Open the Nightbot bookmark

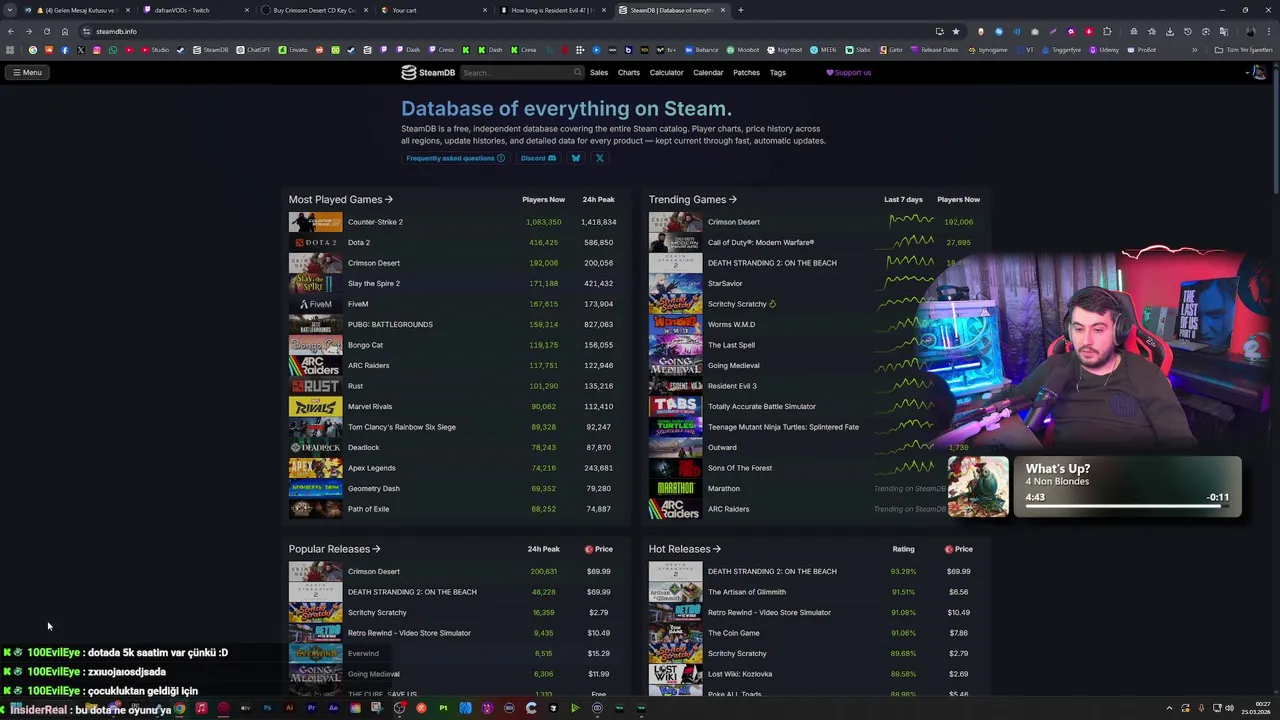pos(783,50)
